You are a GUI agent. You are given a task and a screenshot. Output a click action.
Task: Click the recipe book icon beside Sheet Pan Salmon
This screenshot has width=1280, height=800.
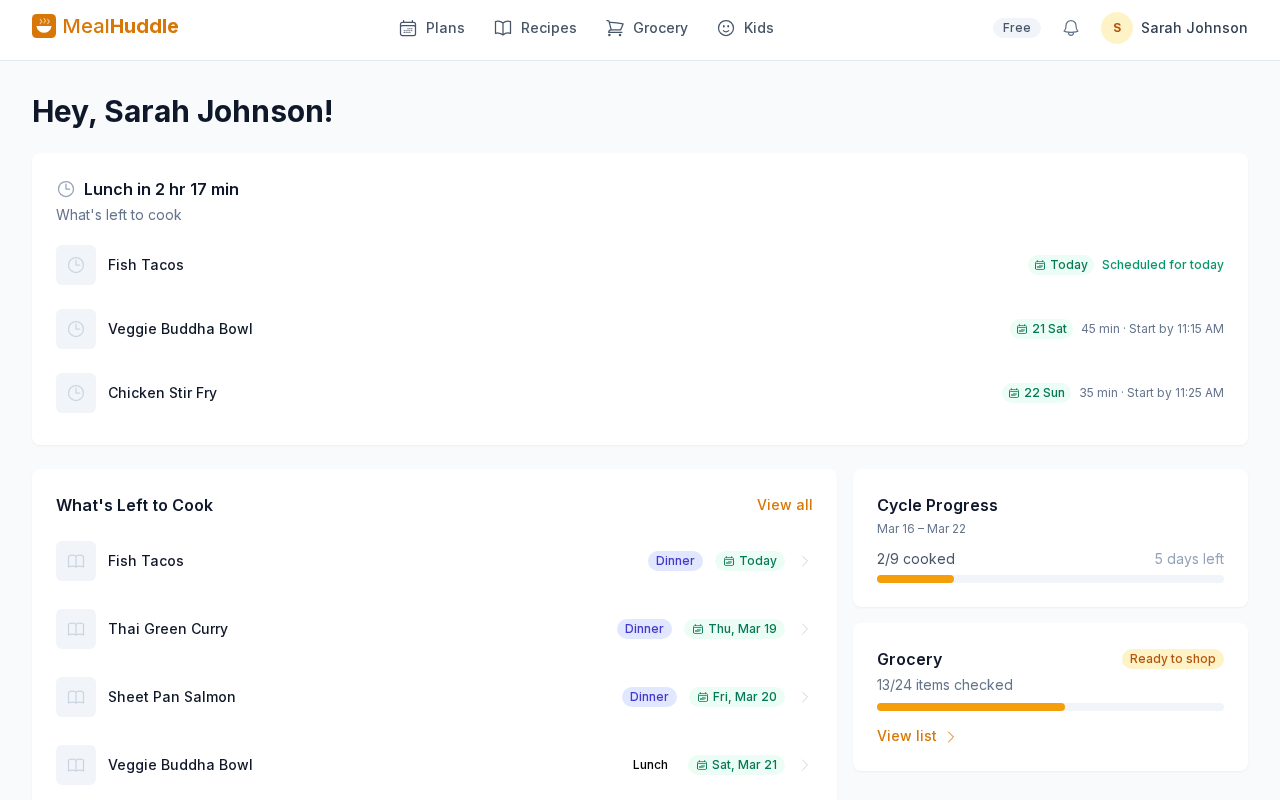(x=75, y=697)
